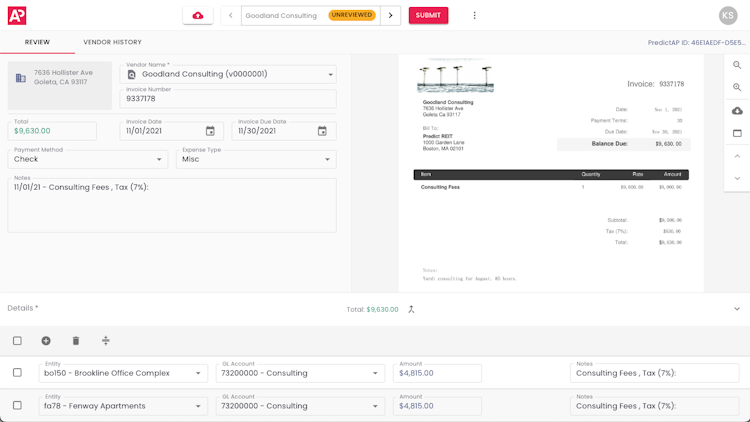Check the Brookline Office Complex row checkbox
Image resolution: width=750 pixels, height=422 pixels.
coord(17,373)
